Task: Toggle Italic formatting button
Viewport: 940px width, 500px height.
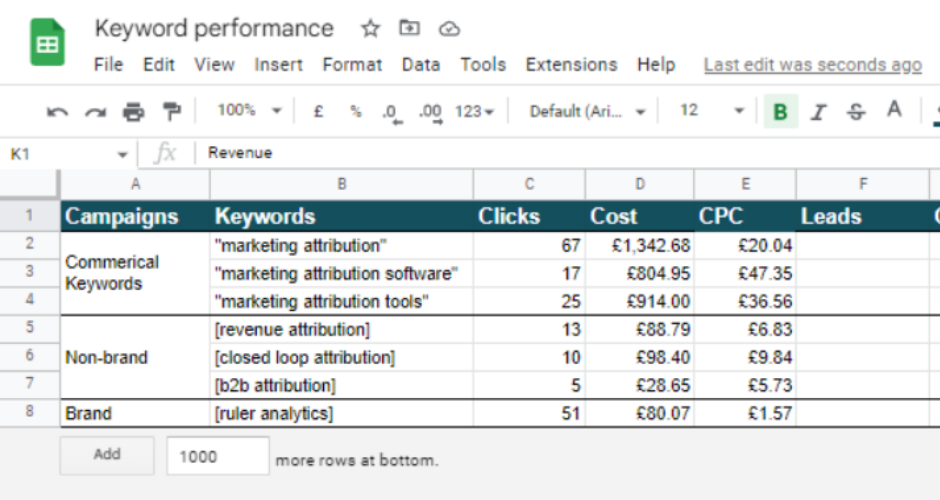Action: tap(818, 112)
